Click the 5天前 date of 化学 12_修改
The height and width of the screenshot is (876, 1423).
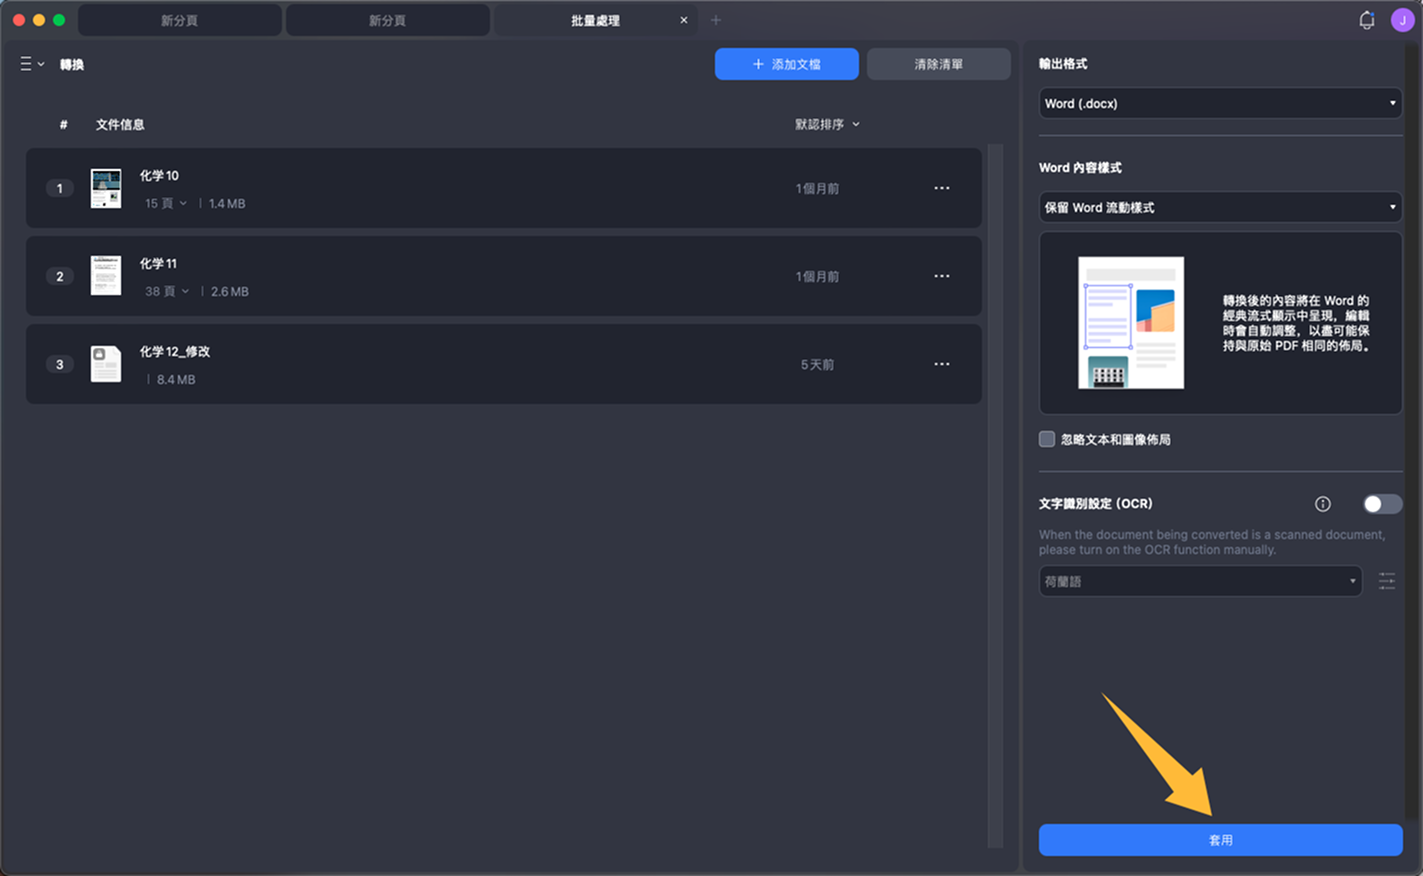click(817, 364)
